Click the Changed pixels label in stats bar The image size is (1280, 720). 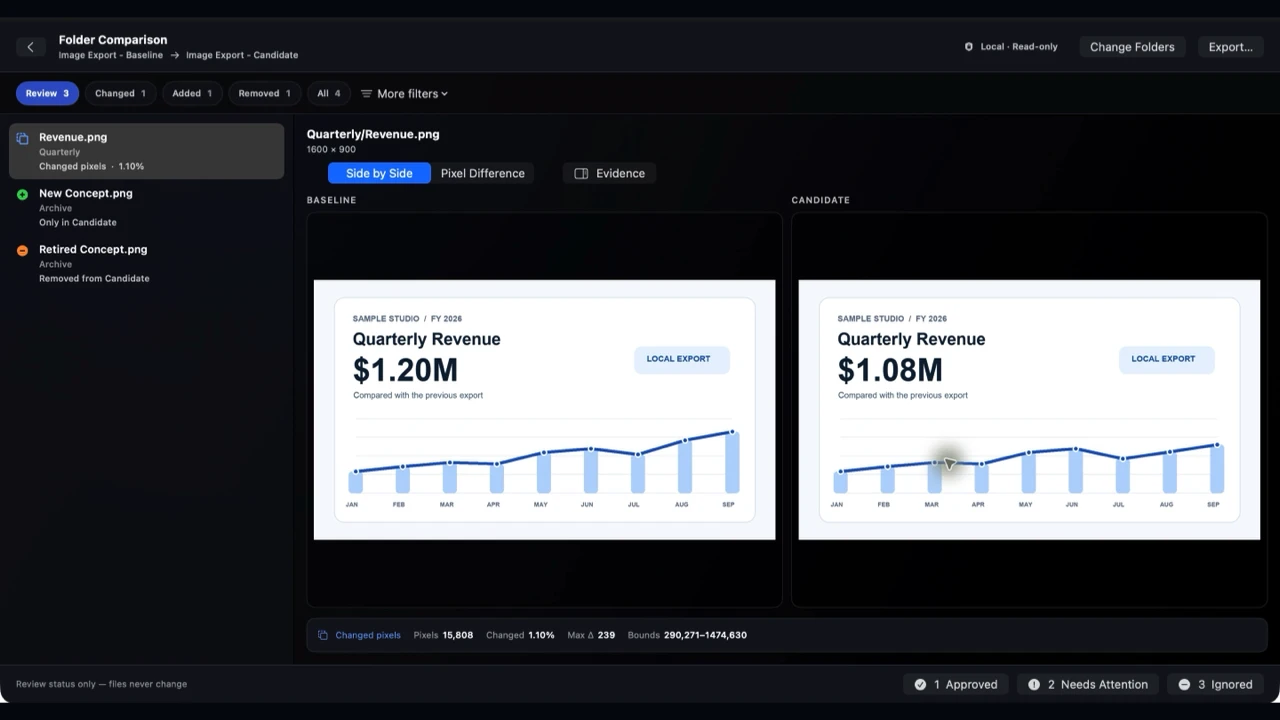[x=368, y=635]
